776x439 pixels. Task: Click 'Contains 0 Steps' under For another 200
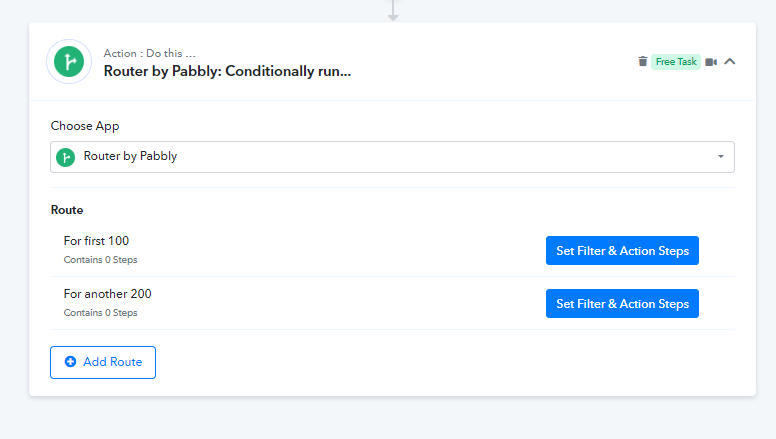click(100, 313)
